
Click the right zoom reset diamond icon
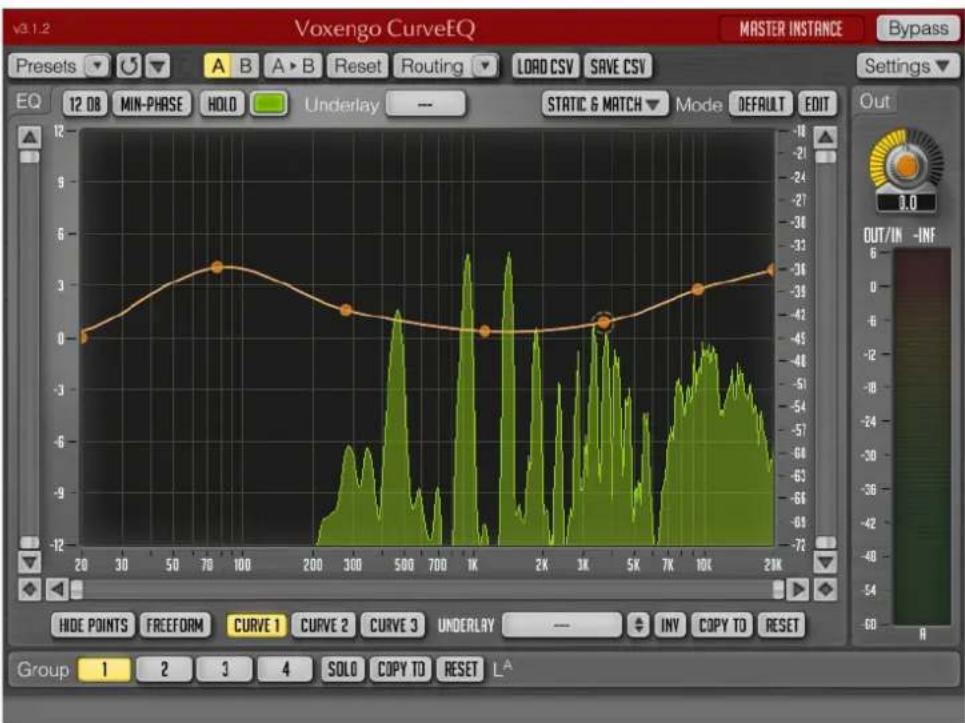825,589
